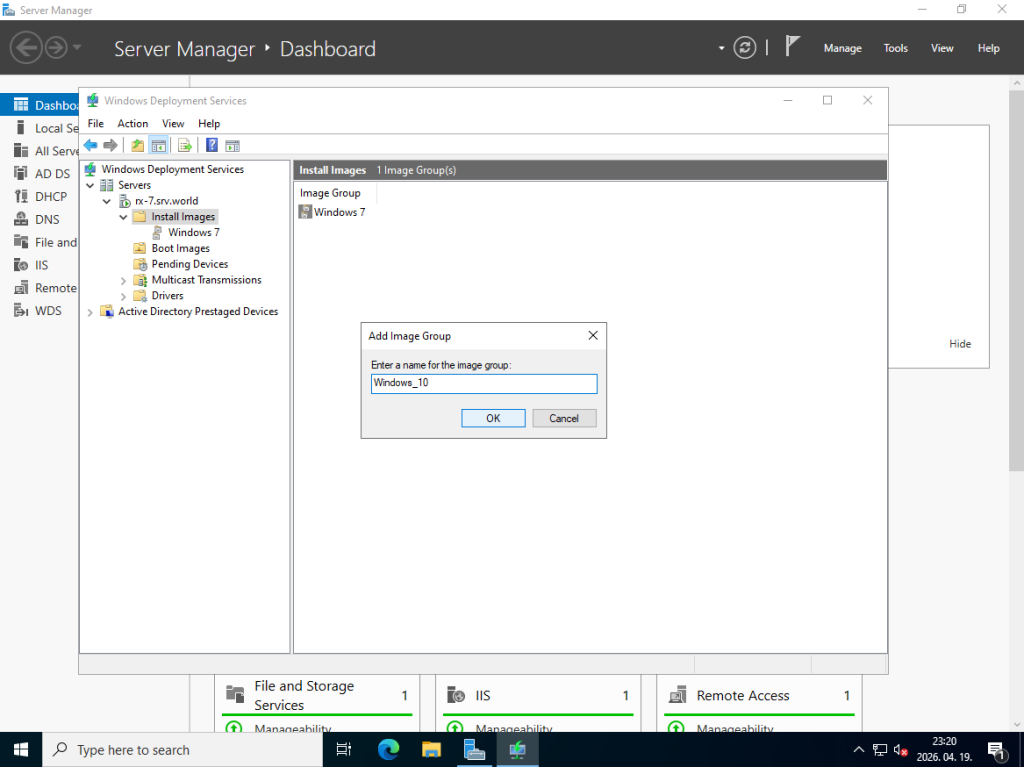
Task: Click the image group name text field
Action: 484,383
